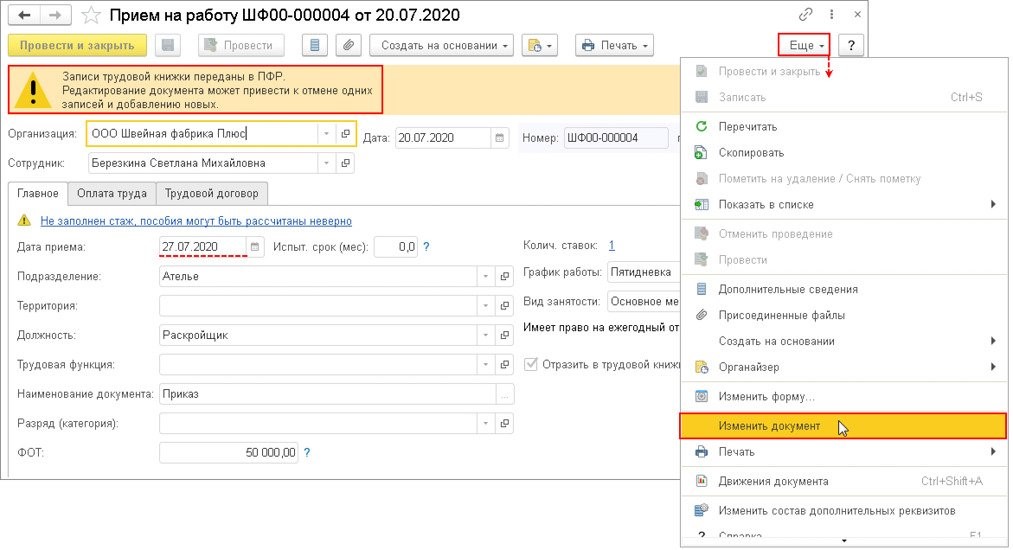Open the 'Не заполнен стаж' warning link

(196, 221)
